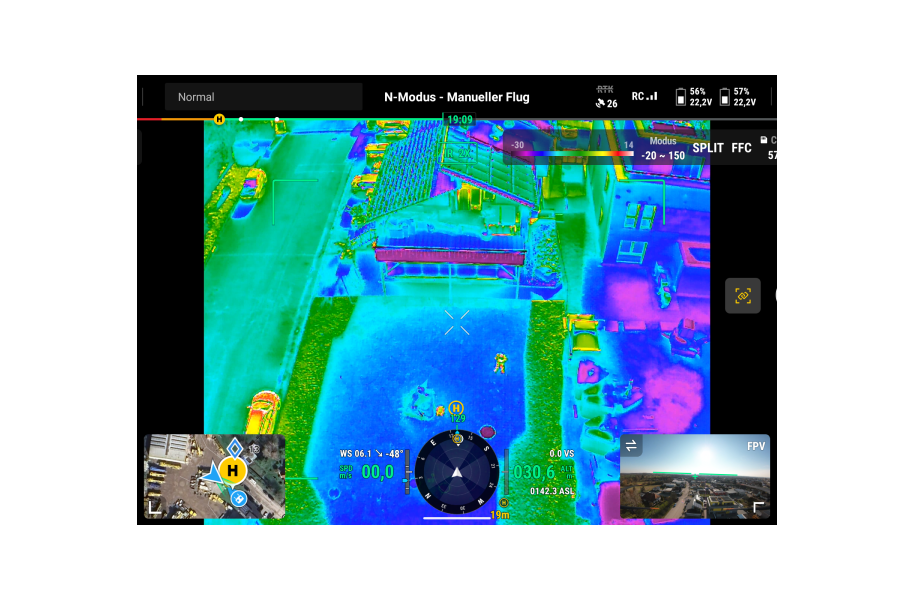Click the home point H marker on map
Viewport: 915px width, 600px height.
(x=233, y=470)
